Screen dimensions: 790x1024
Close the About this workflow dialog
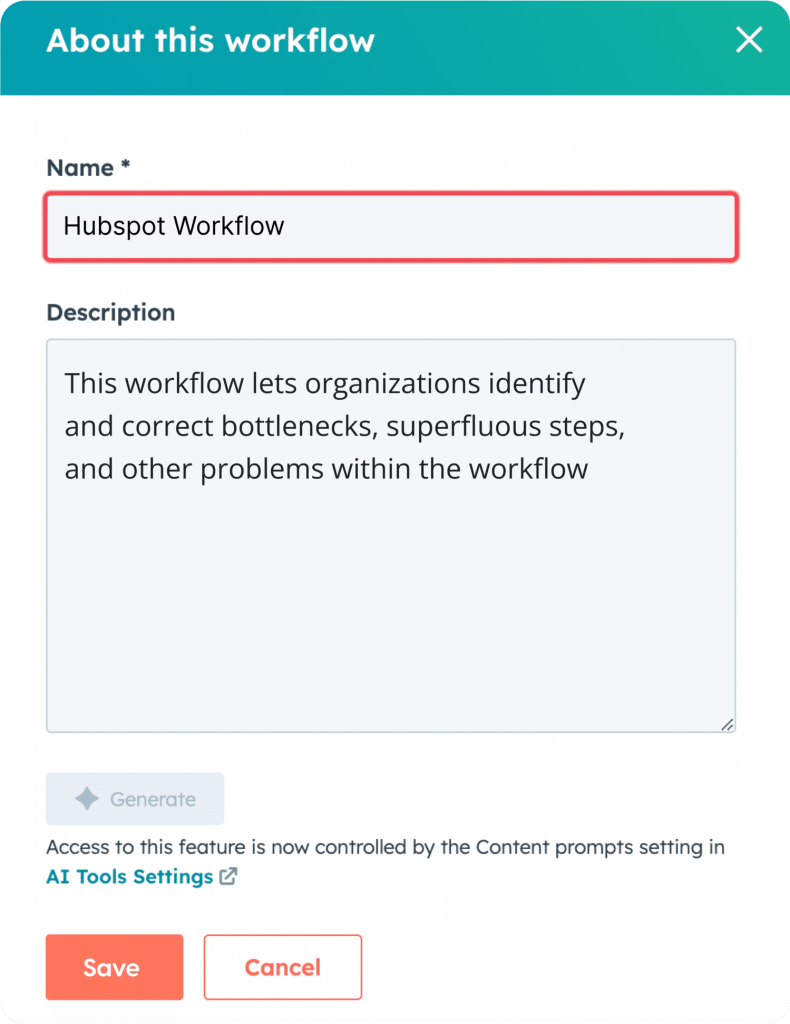tap(749, 40)
